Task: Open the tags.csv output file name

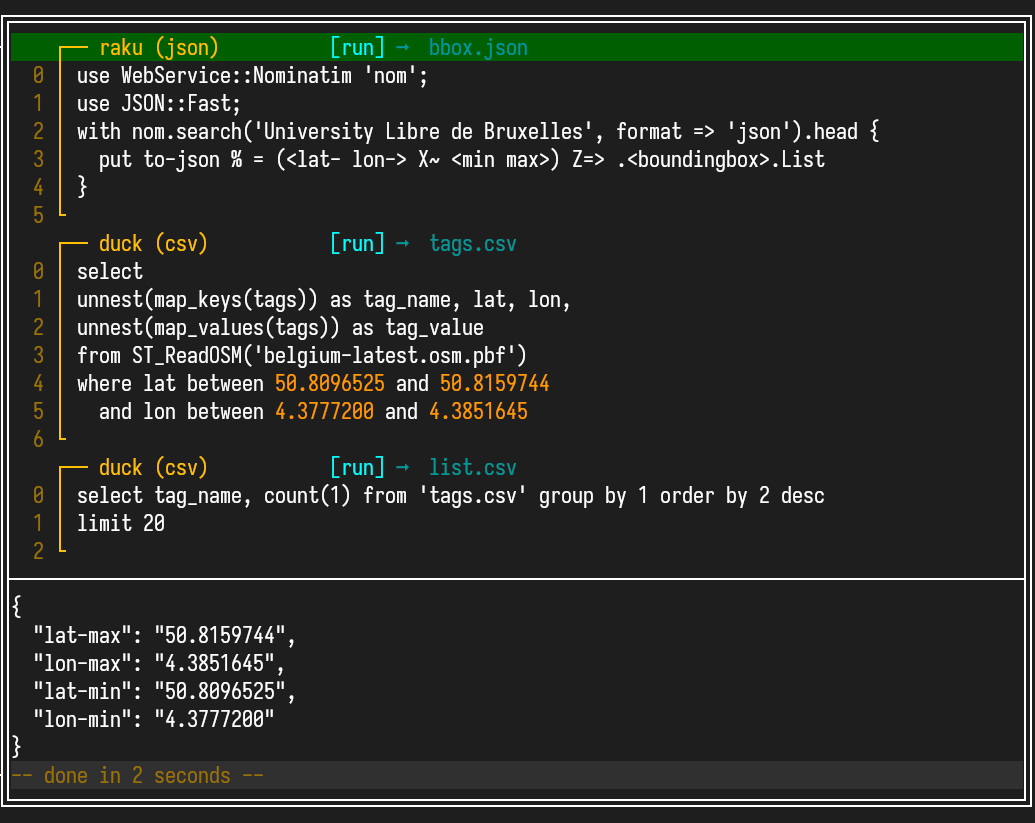Action: 472,244
